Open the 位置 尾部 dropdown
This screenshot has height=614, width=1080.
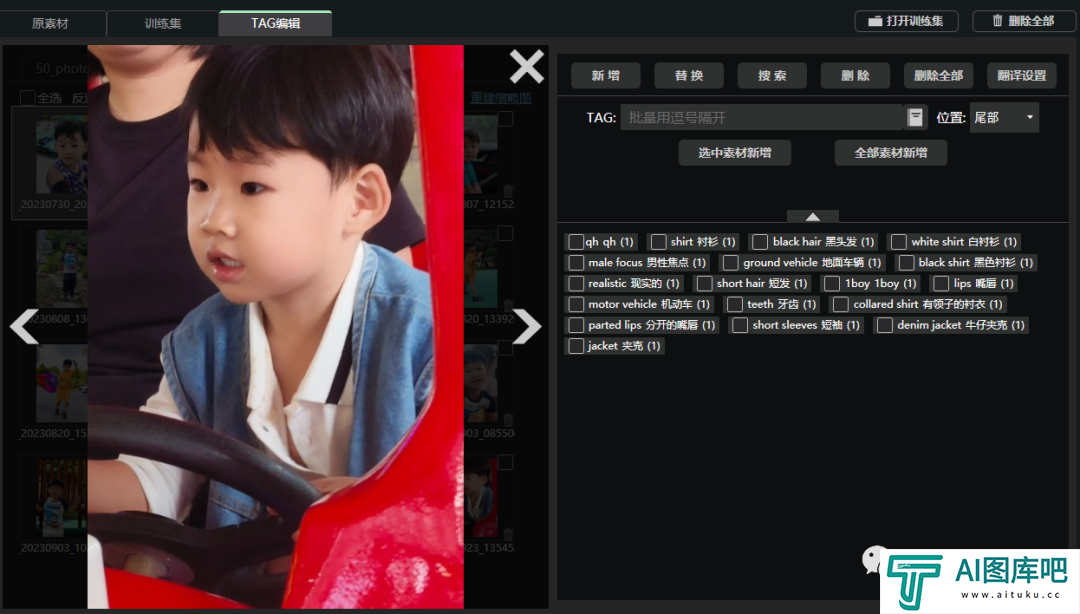coord(1004,117)
